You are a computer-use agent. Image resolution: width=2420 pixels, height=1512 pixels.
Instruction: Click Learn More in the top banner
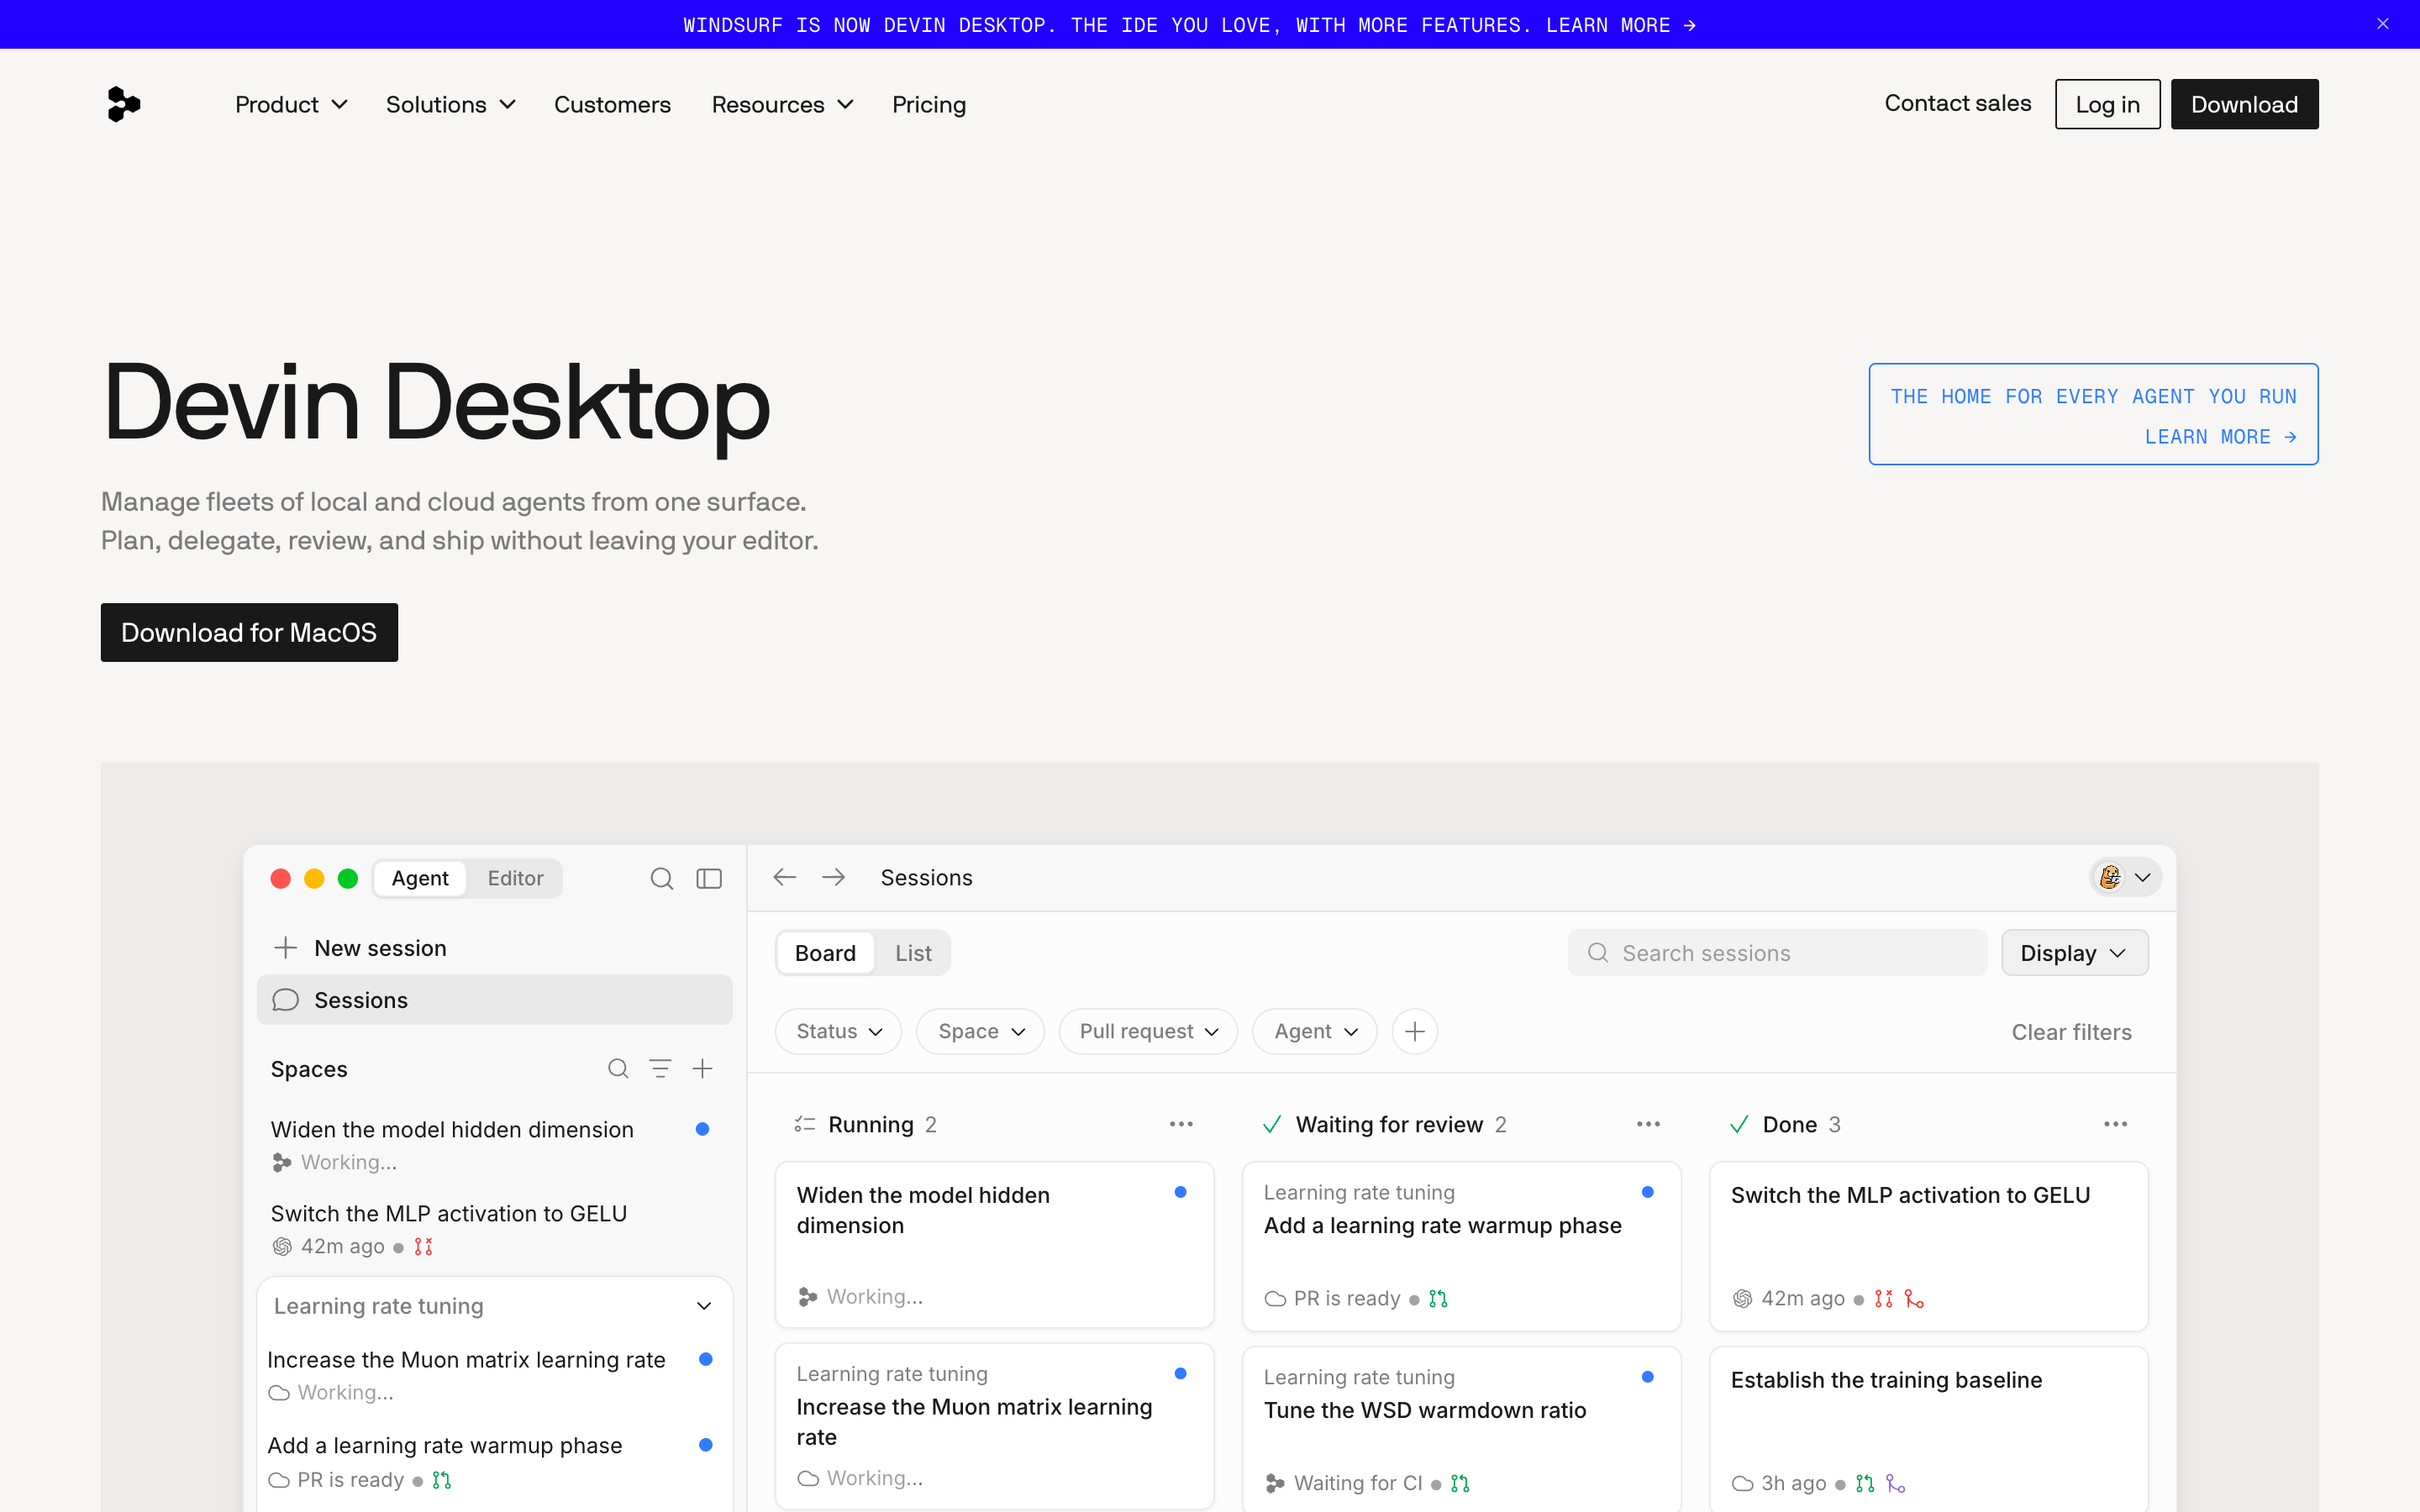(1620, 25)
